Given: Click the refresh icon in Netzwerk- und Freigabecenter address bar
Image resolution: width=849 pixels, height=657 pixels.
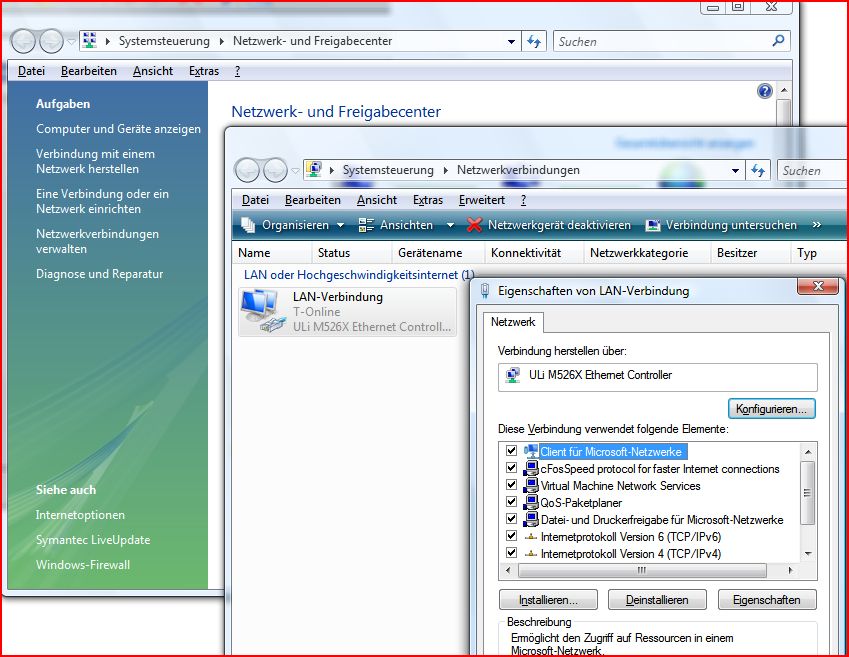Looking at the screenshot, I should point(534,41).
